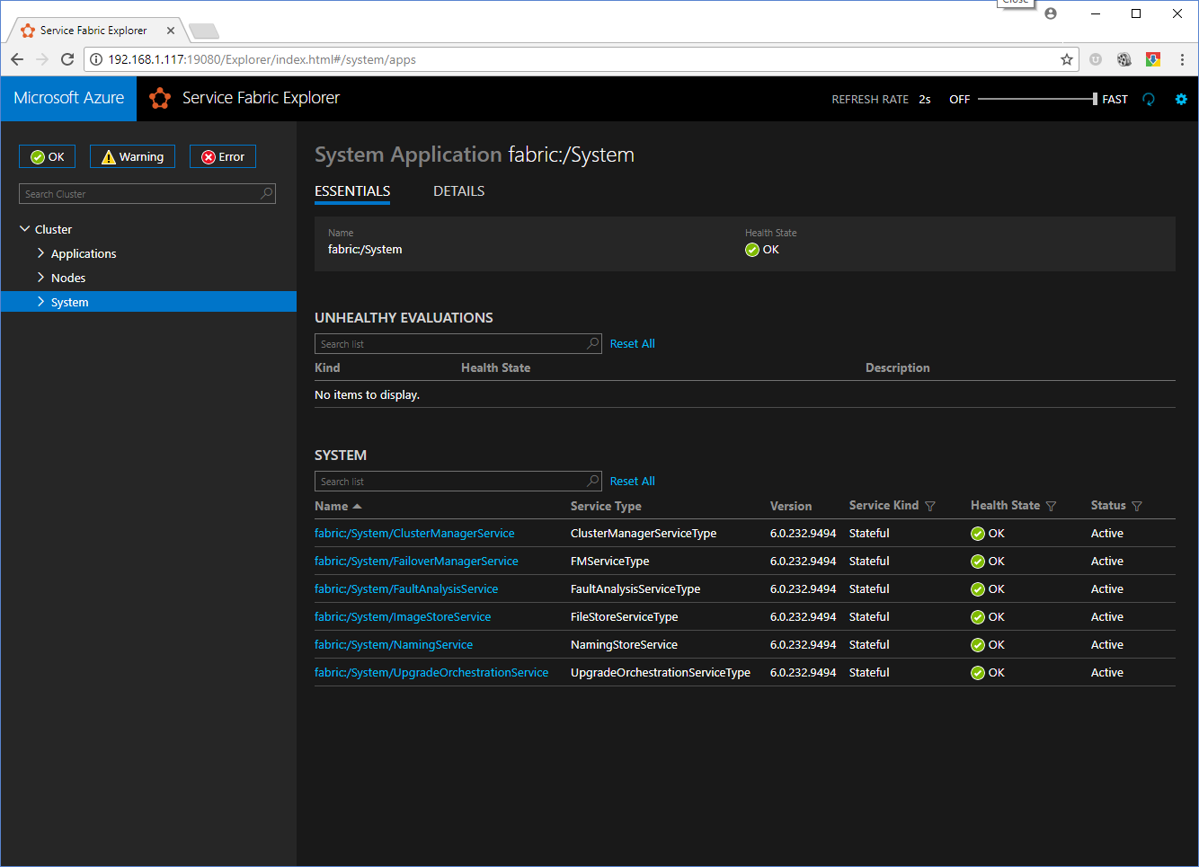The image size is (1199, 868).
Task: Select Cluster in the tree
Action: click(53, 229)
